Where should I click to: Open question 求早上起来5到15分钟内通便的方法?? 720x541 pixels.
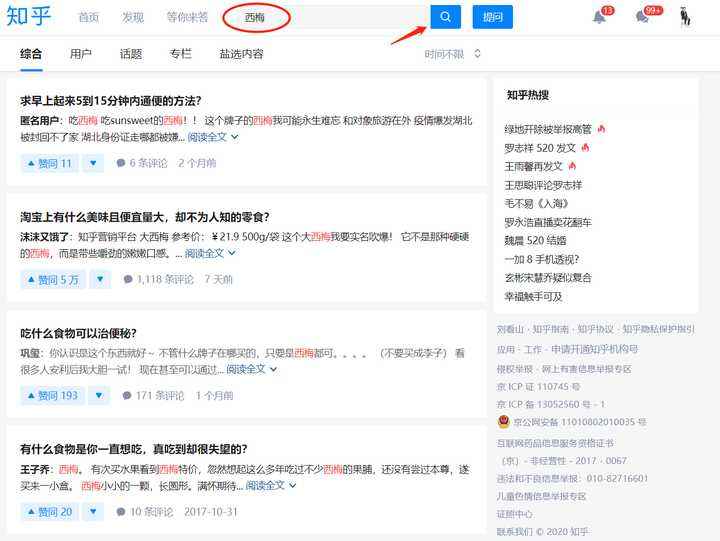click(111, 101)
